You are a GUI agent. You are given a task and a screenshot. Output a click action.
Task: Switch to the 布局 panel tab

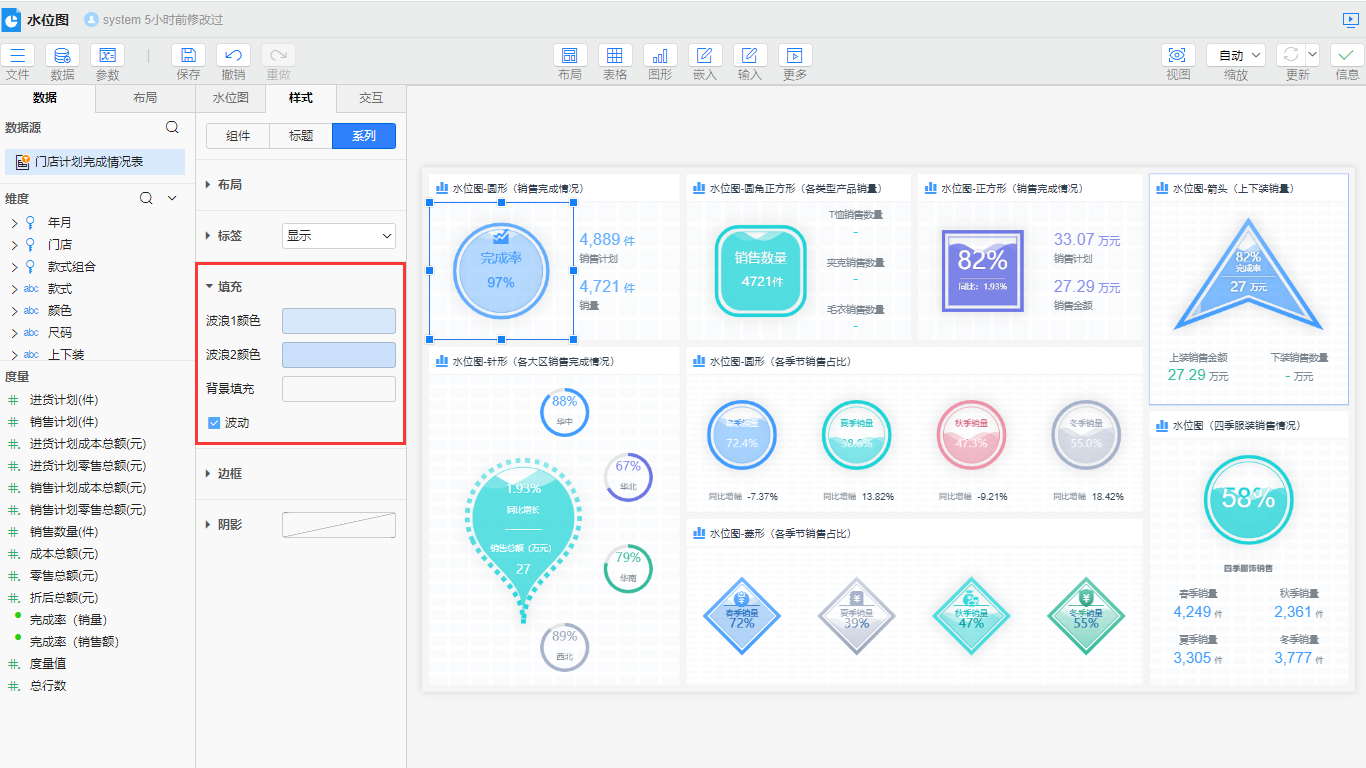(145, 98)
